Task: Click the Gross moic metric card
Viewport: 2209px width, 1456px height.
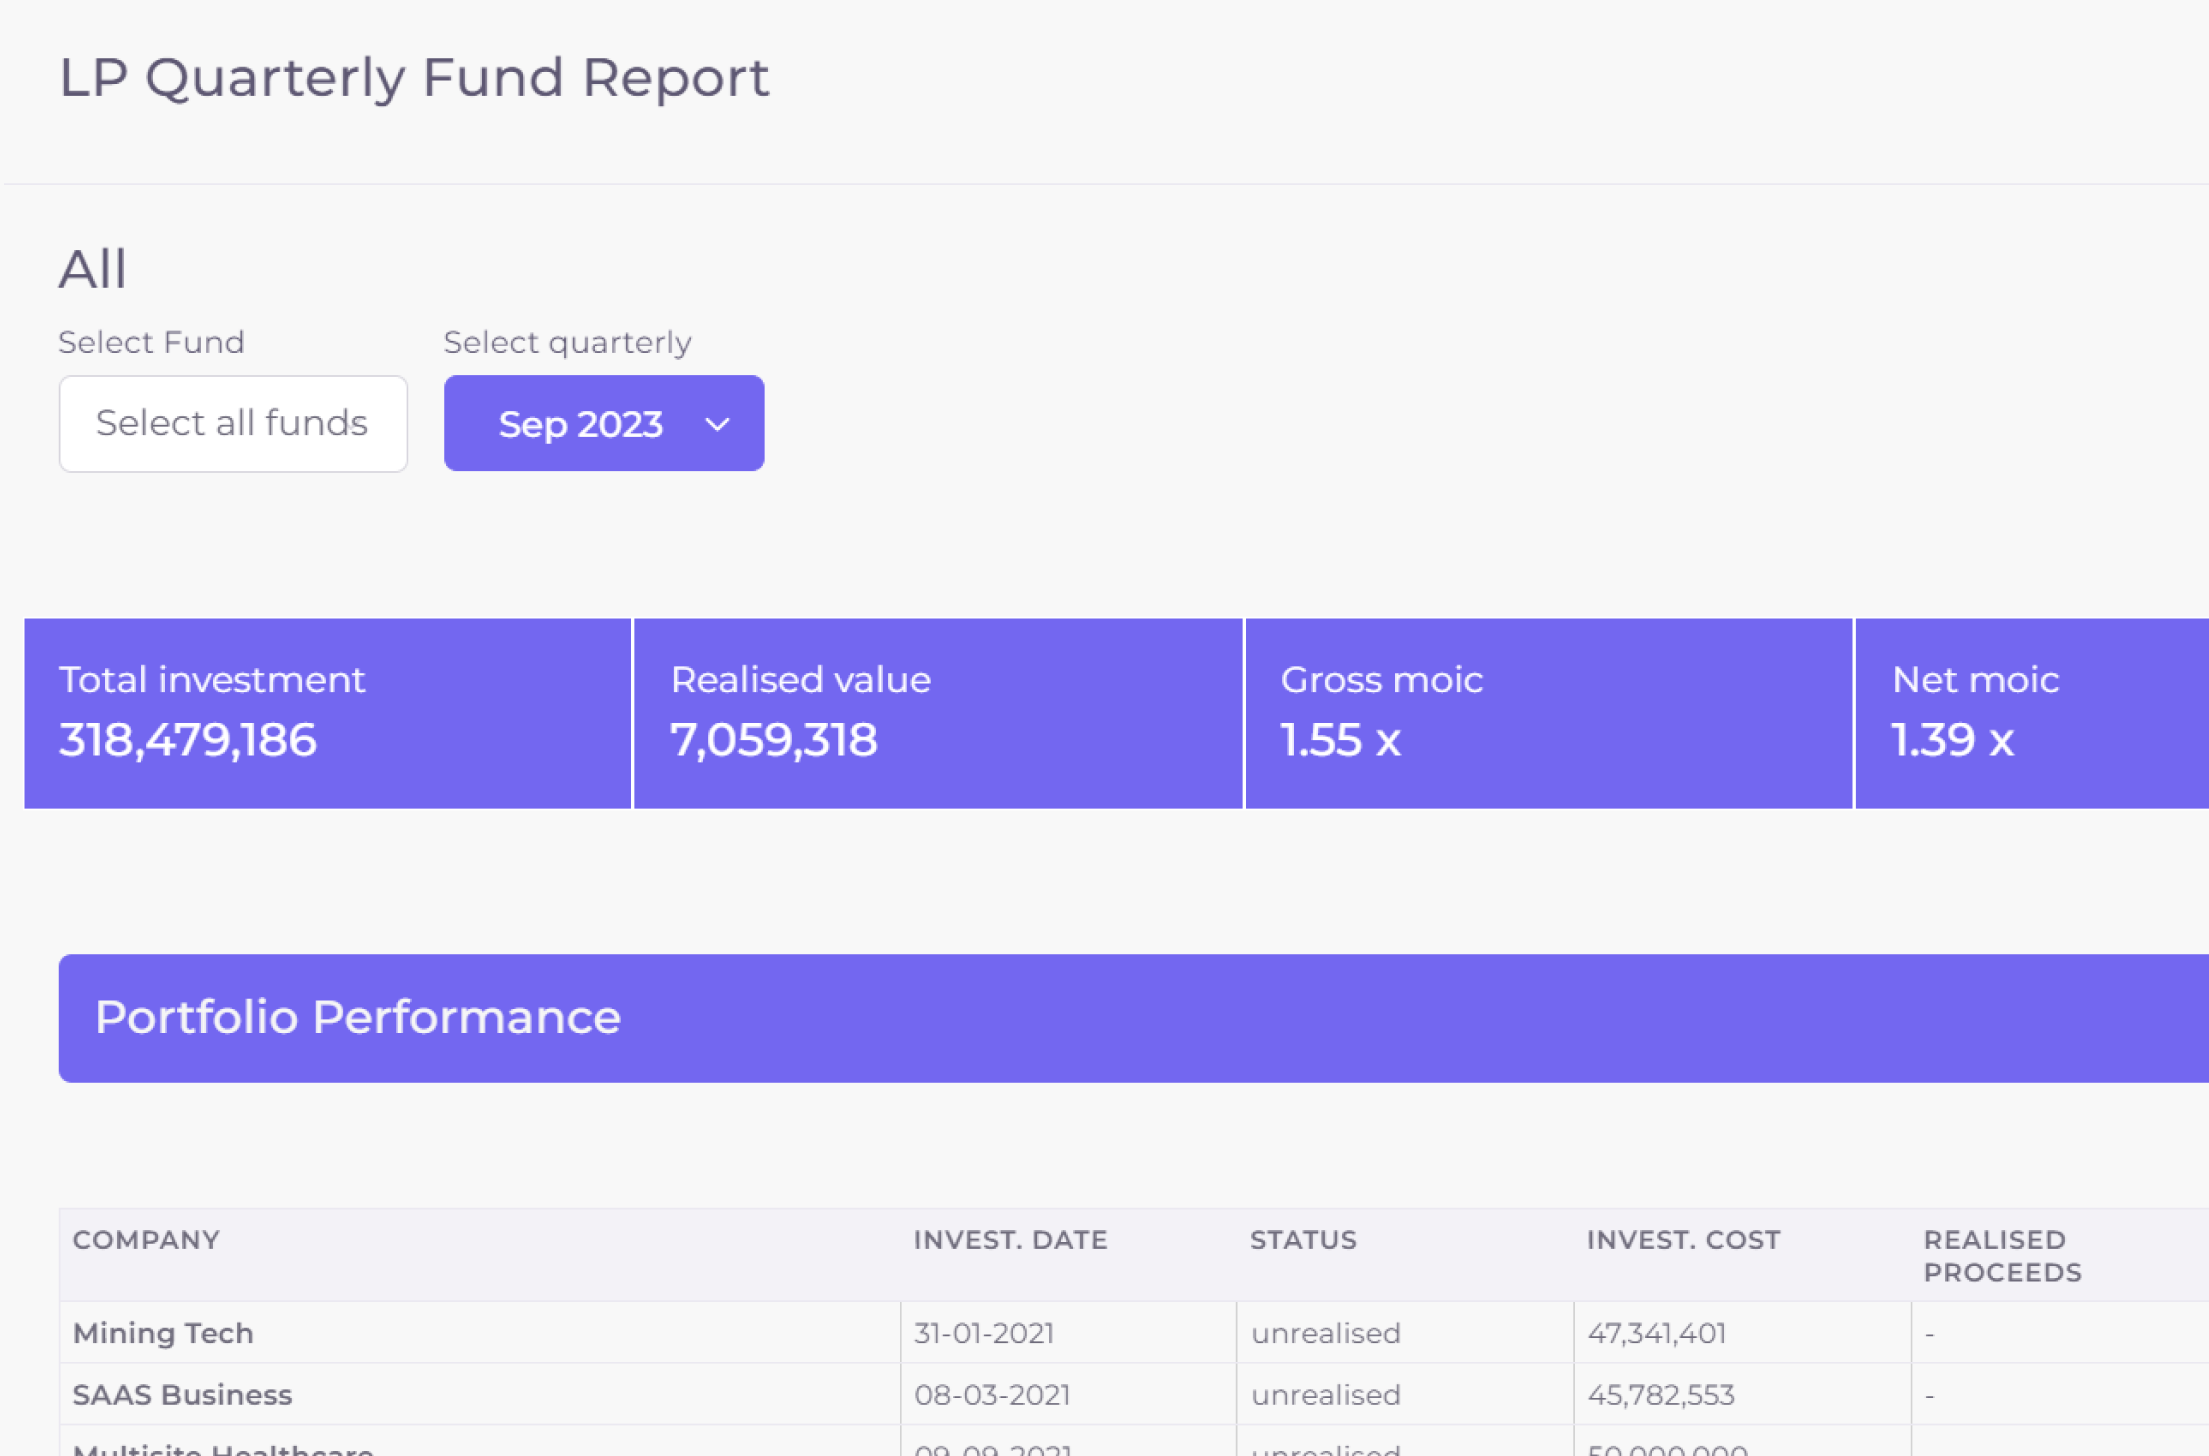Action: click(x=1548, y=712)
